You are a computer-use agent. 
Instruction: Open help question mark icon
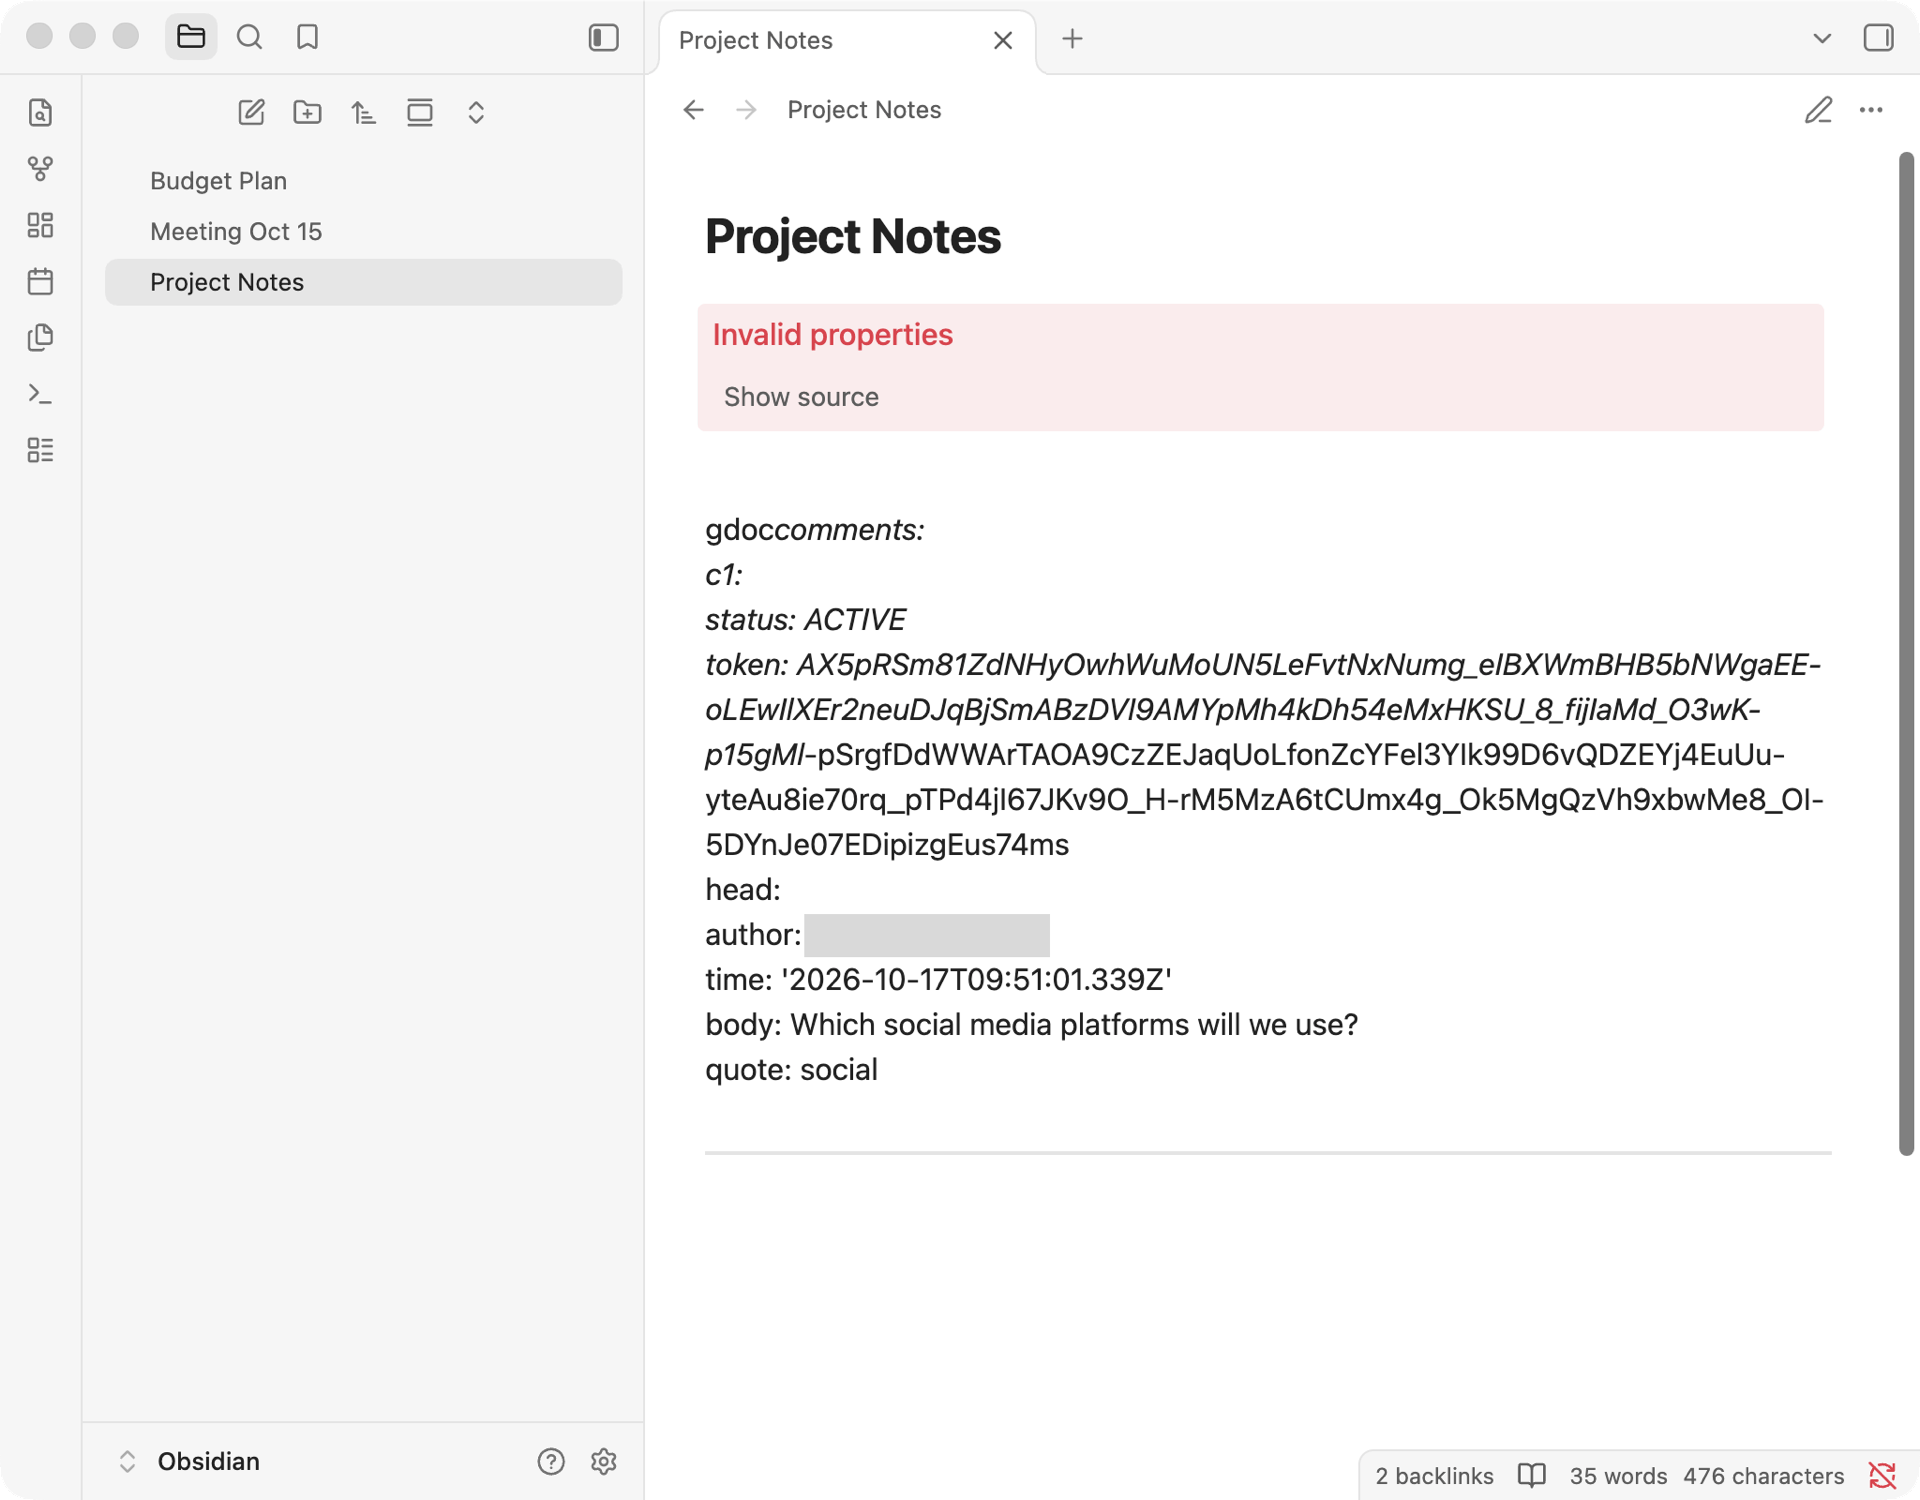click(x=551, y=1461)
